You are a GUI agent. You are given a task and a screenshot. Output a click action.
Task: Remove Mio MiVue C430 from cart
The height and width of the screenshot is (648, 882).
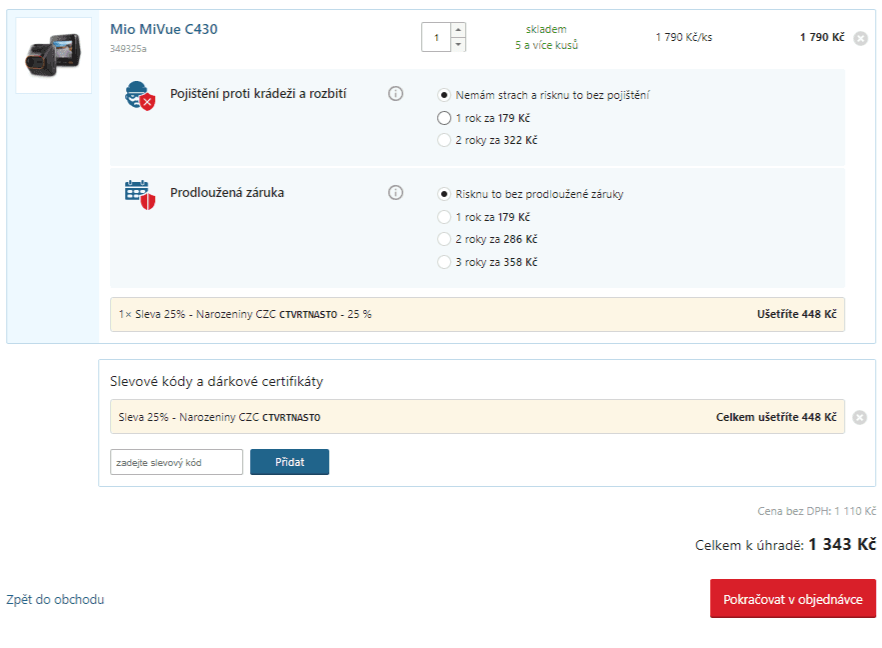pyautogui.click(x=860, y=38)
